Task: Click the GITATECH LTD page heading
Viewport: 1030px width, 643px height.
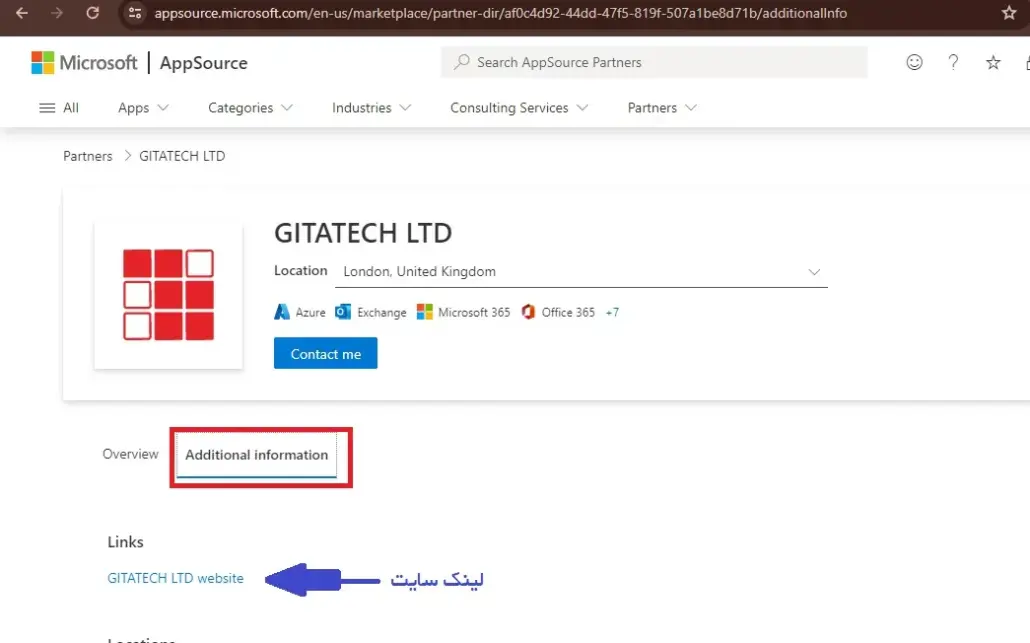Action: [363, 233]
